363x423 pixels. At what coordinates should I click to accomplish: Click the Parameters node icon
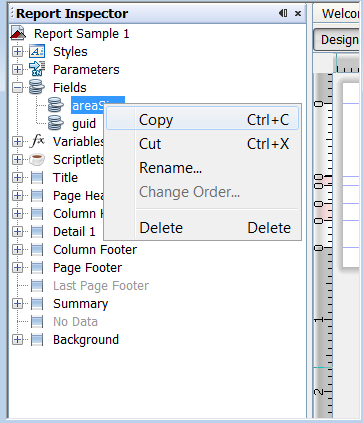[37, 69]
